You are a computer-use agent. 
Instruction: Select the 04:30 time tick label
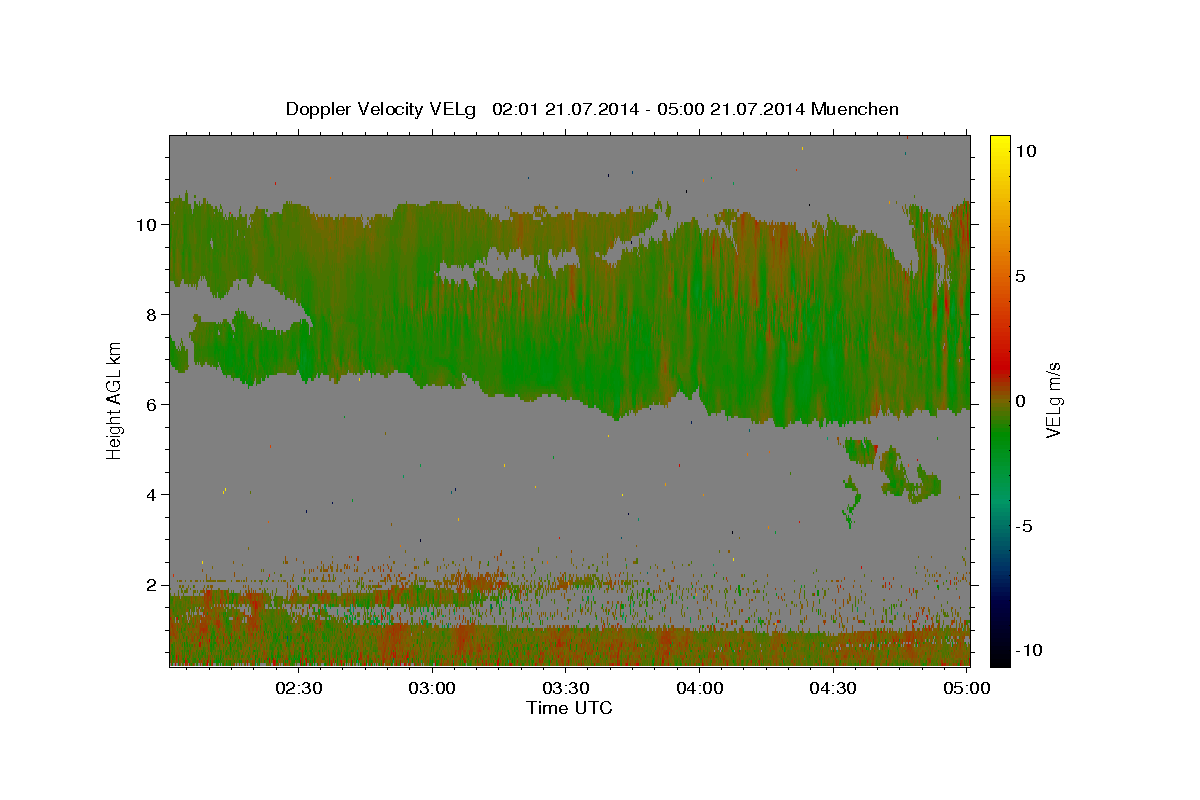(x=833, y=688)
